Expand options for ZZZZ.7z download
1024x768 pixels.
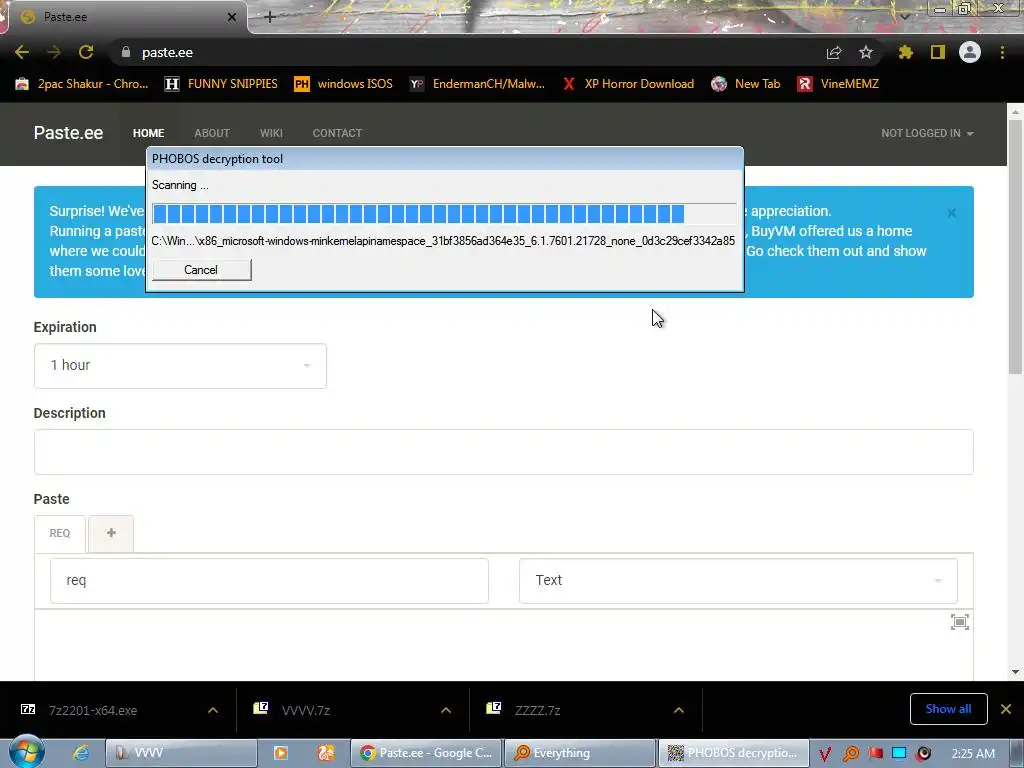coord(679,710)
